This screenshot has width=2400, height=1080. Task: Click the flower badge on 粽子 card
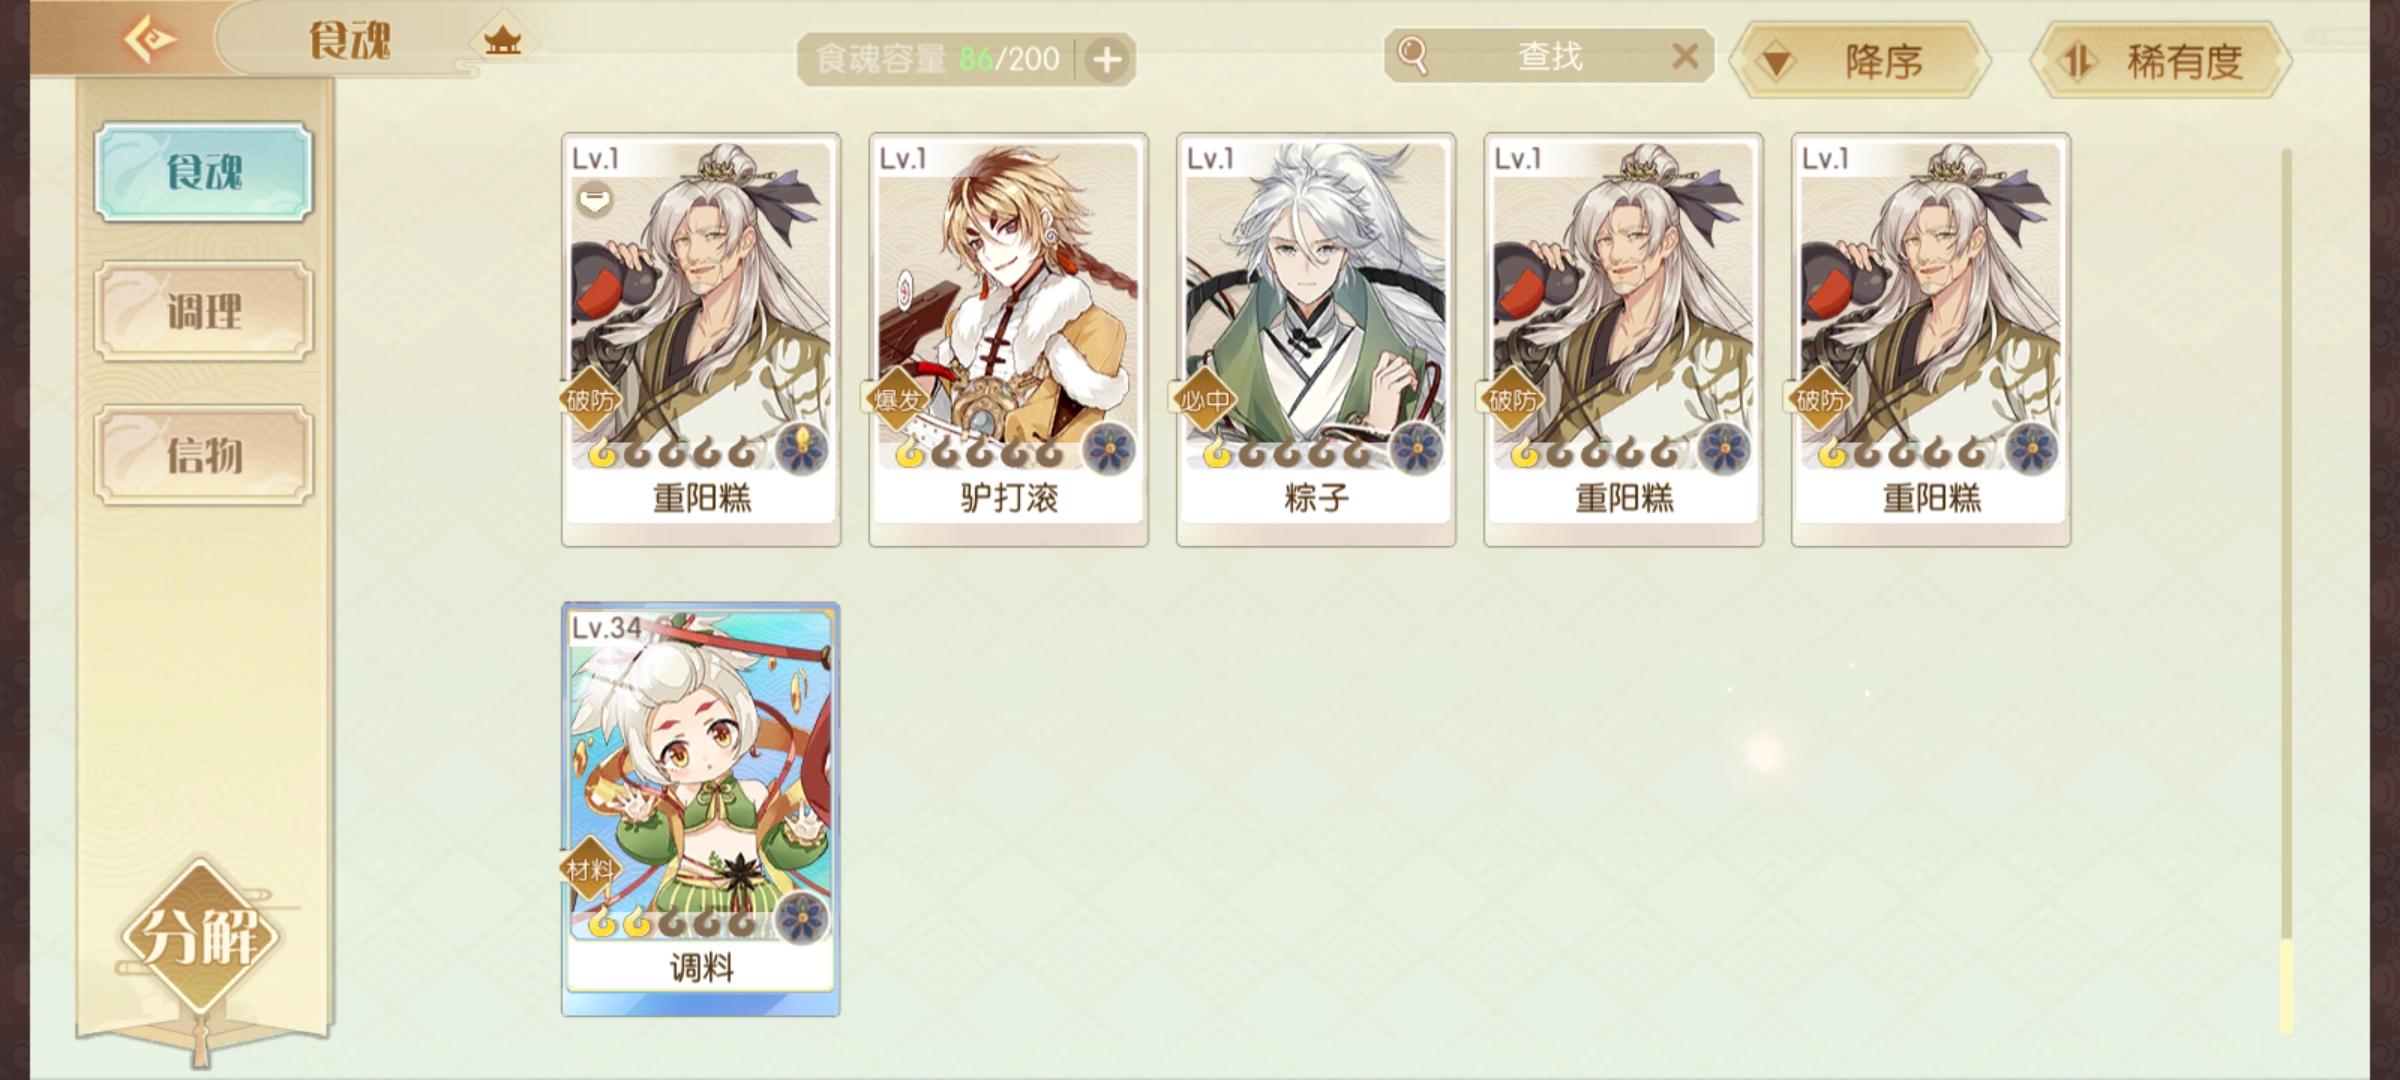(x=1417, y=447)
